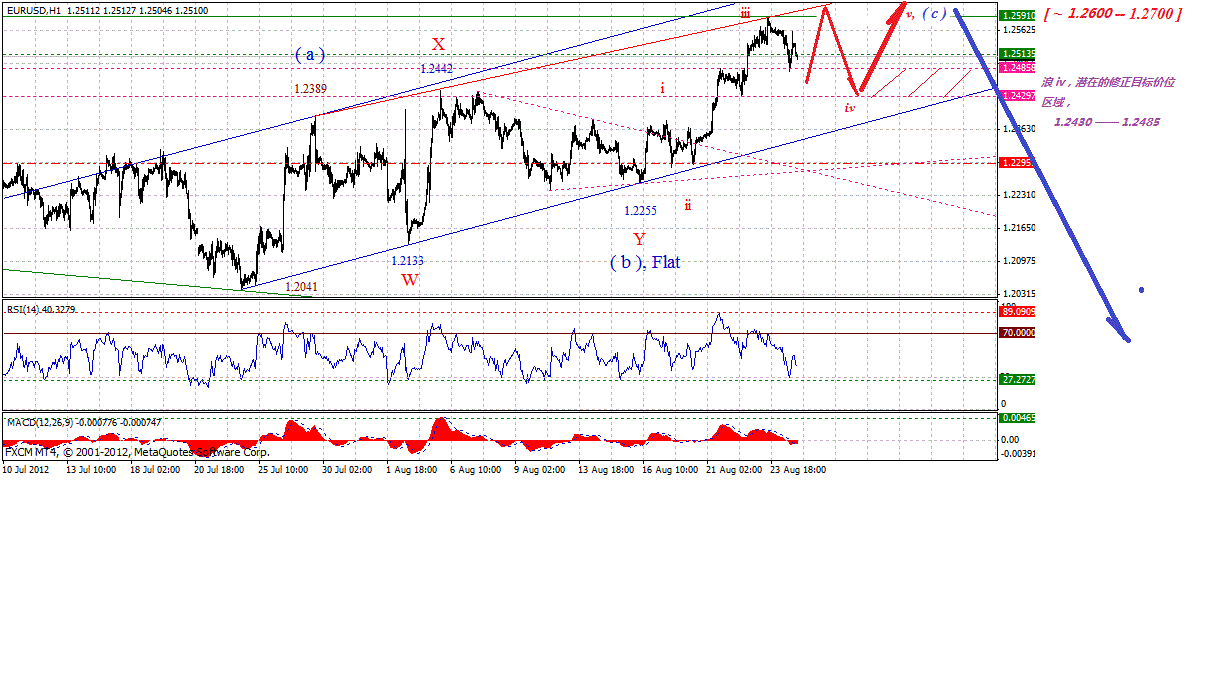Select the '( b ), Flat' label
1213x694 pixels.
tap(645, 262)
